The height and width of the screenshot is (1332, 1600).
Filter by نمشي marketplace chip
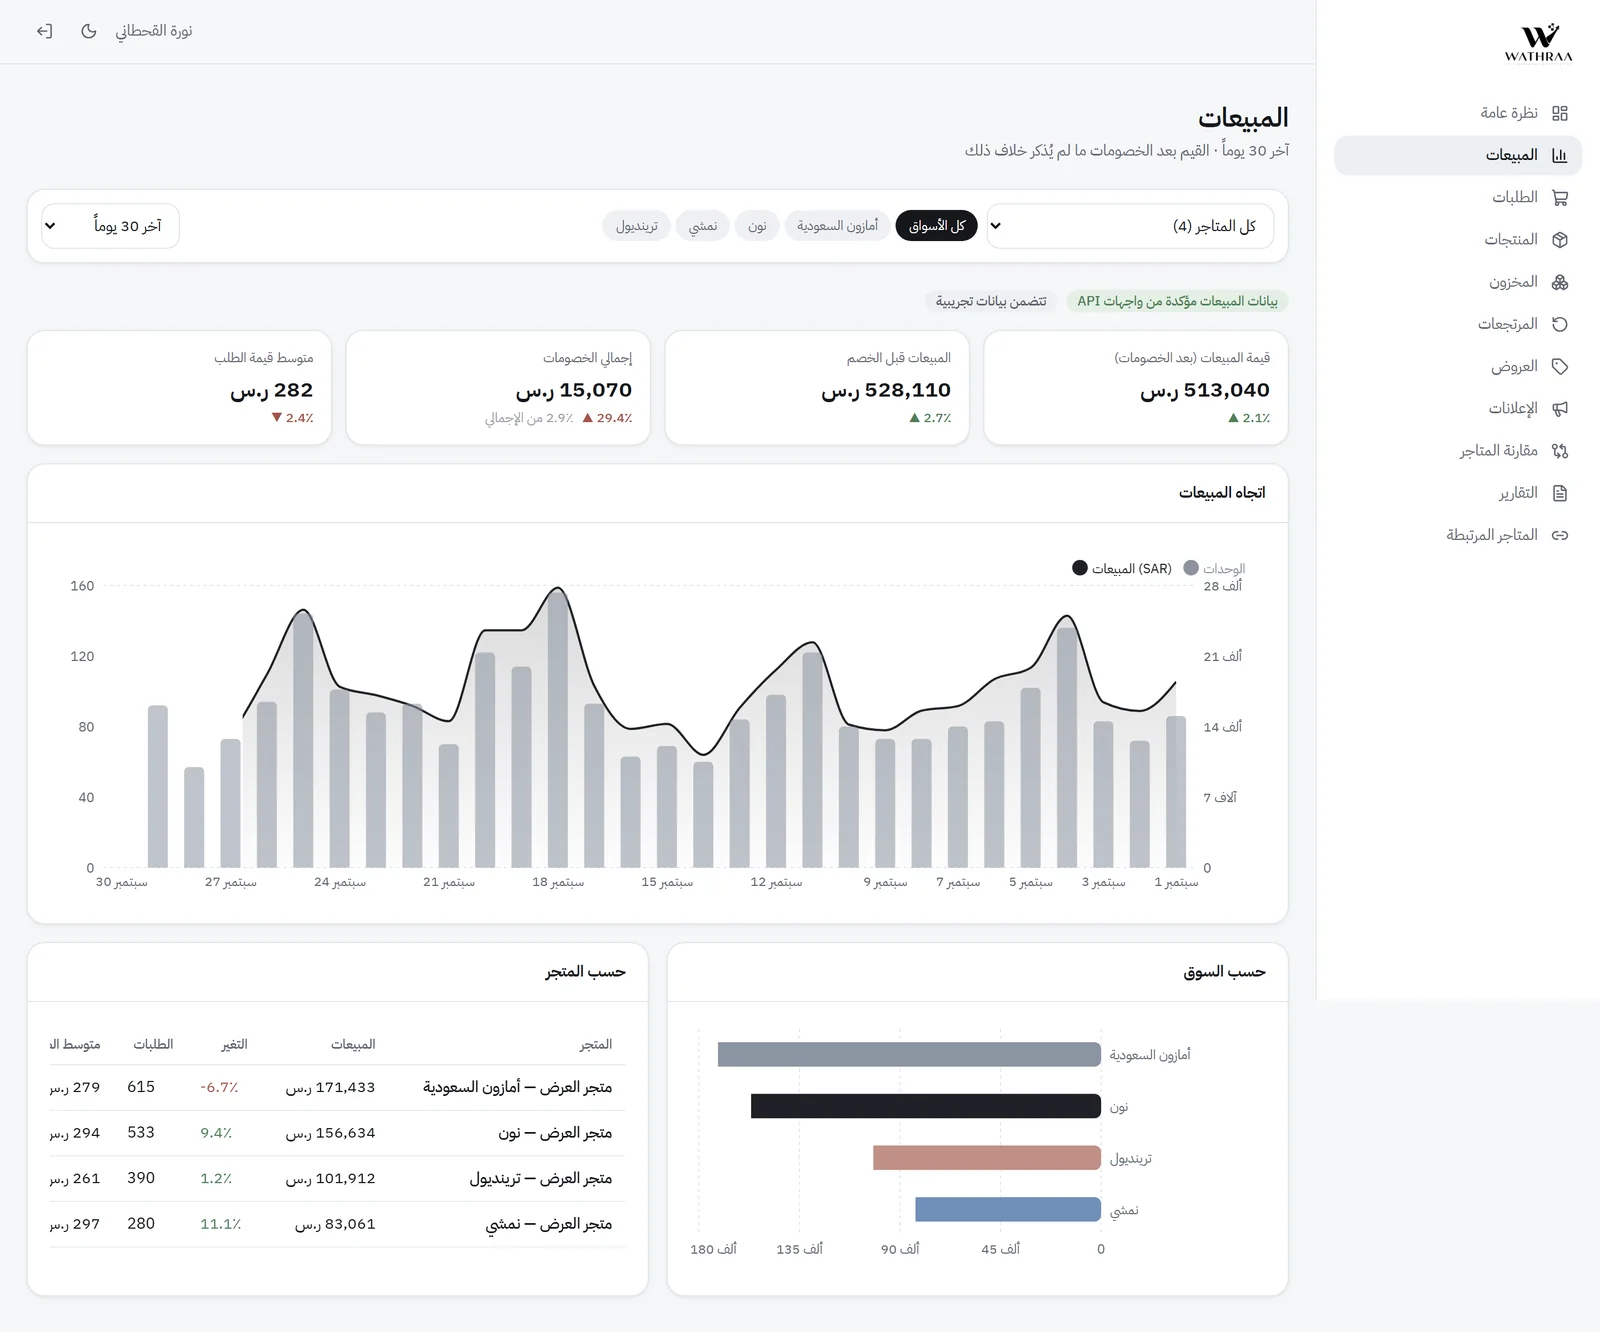pos(703,226)
